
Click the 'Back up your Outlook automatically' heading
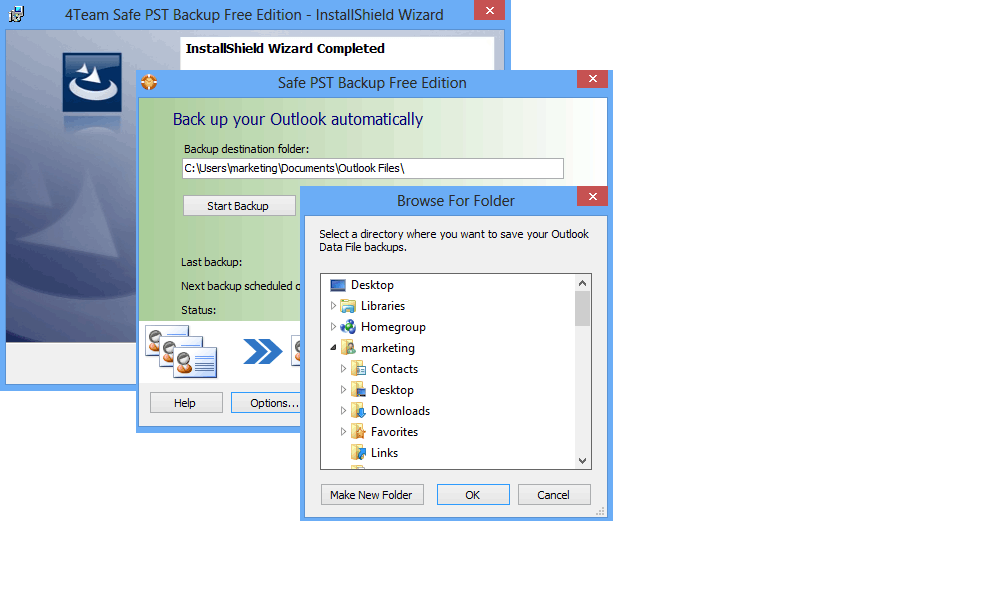(298, 120)
